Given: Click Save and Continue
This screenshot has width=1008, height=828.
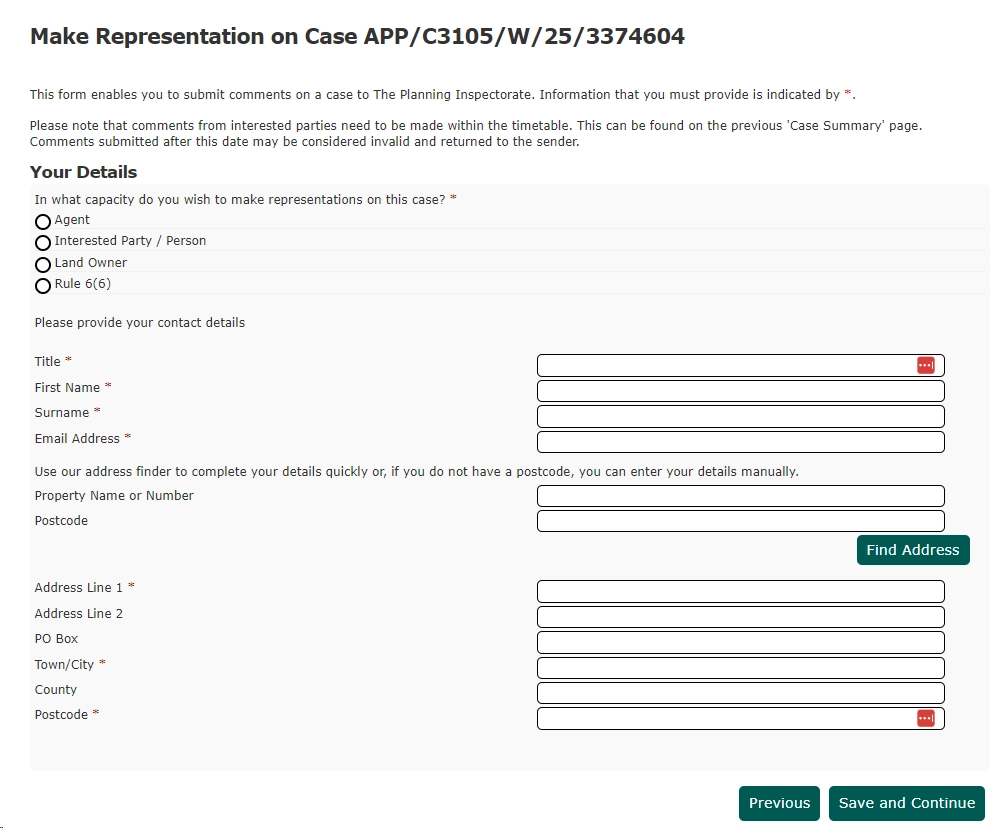Looking at the screenshot, I should point(906,804).
